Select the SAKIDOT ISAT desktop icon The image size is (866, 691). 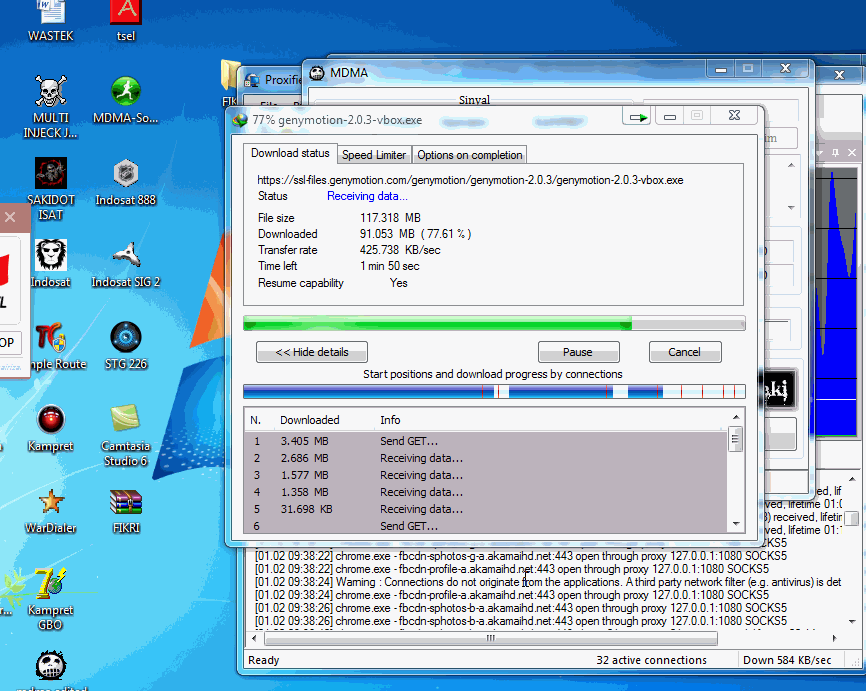pyautogui.click(x=50, y=188)
